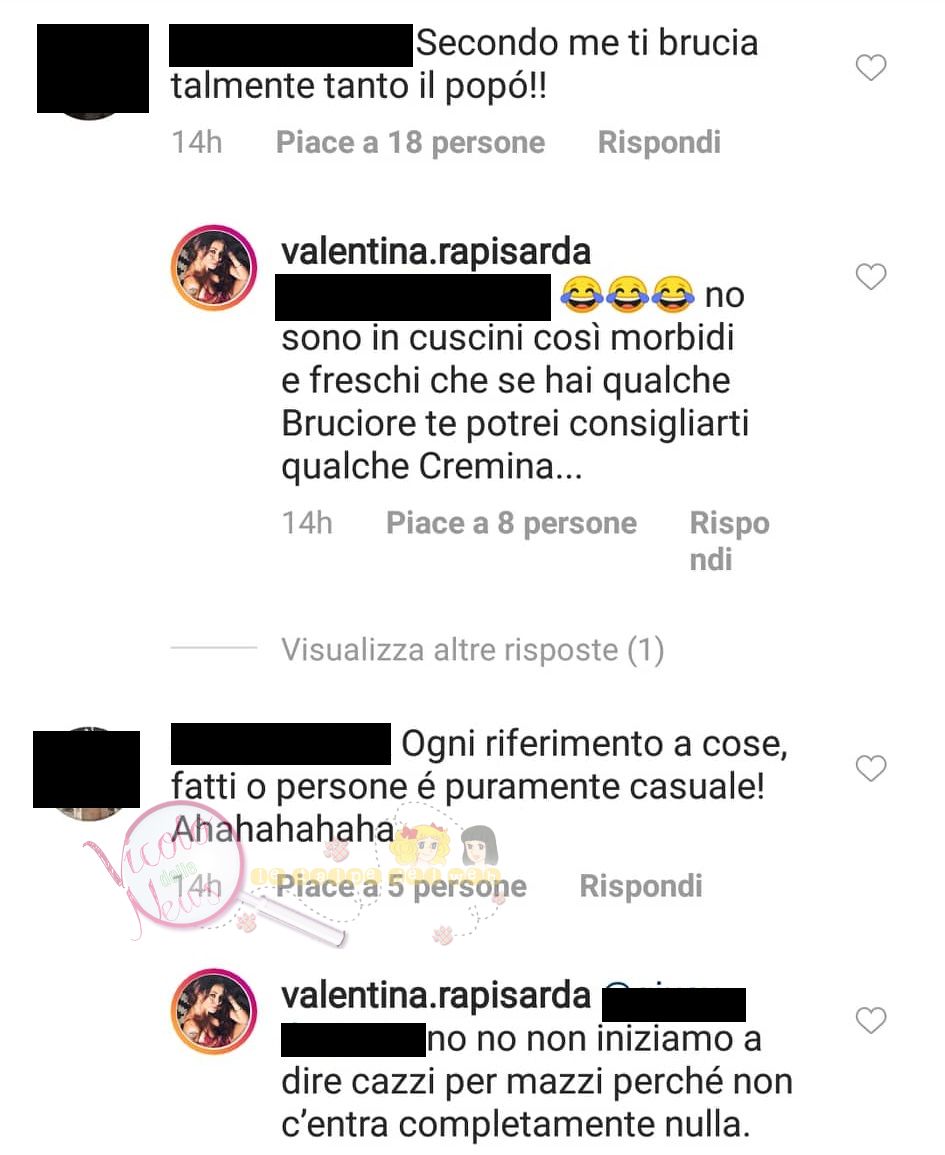Screen dimensions: 945x1155
Task: Reply to valentina's comment about 'Cremina'
Action: [x=729, y=541]
